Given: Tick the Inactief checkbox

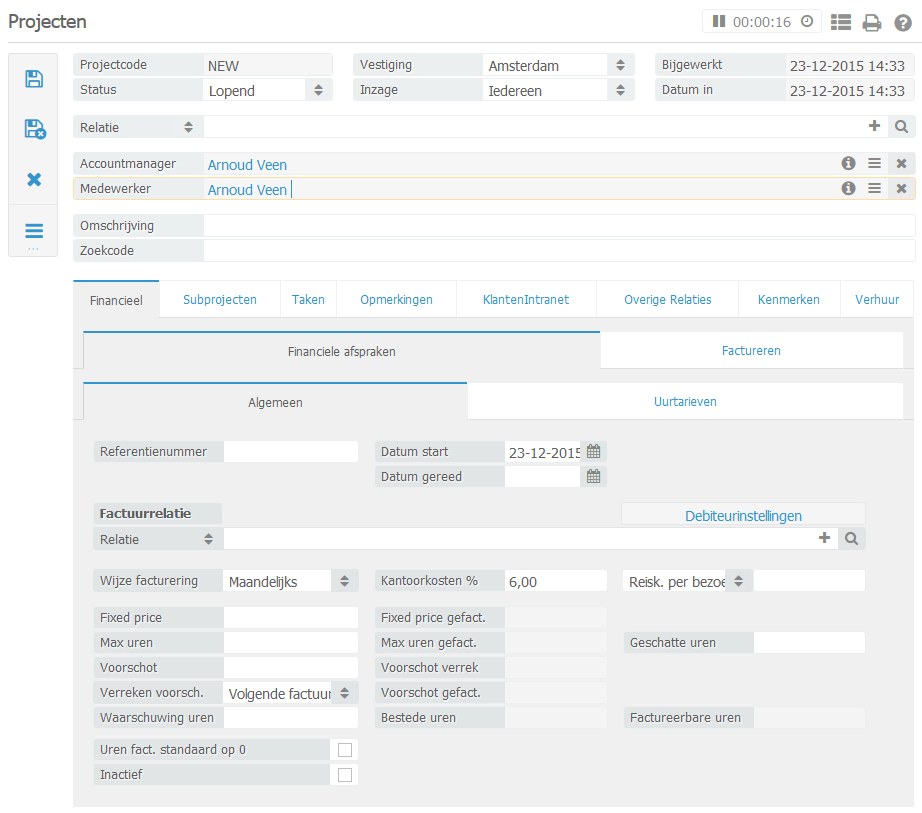Looking at the screenshot, I should (345, 775).
